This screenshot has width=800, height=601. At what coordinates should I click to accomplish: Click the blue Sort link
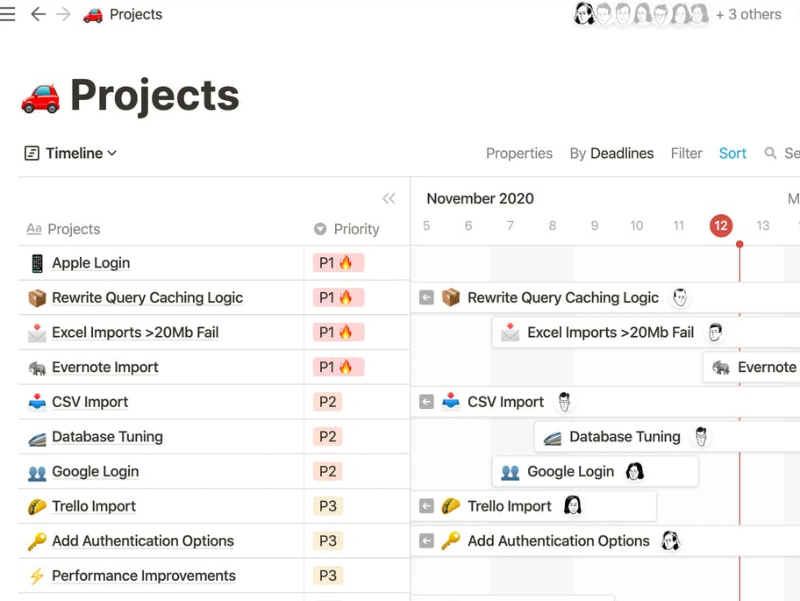coord(732,153)
